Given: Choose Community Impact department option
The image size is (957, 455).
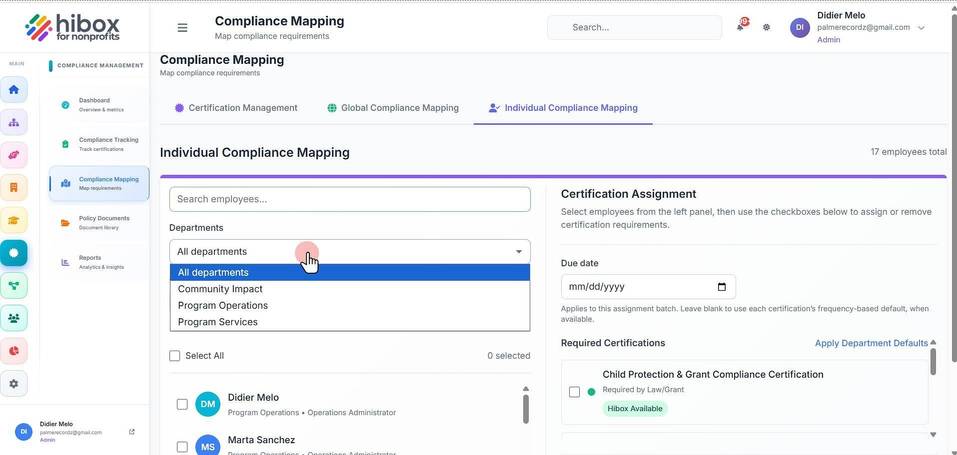Looking at the screenshot, I should [x=350, y=289].
